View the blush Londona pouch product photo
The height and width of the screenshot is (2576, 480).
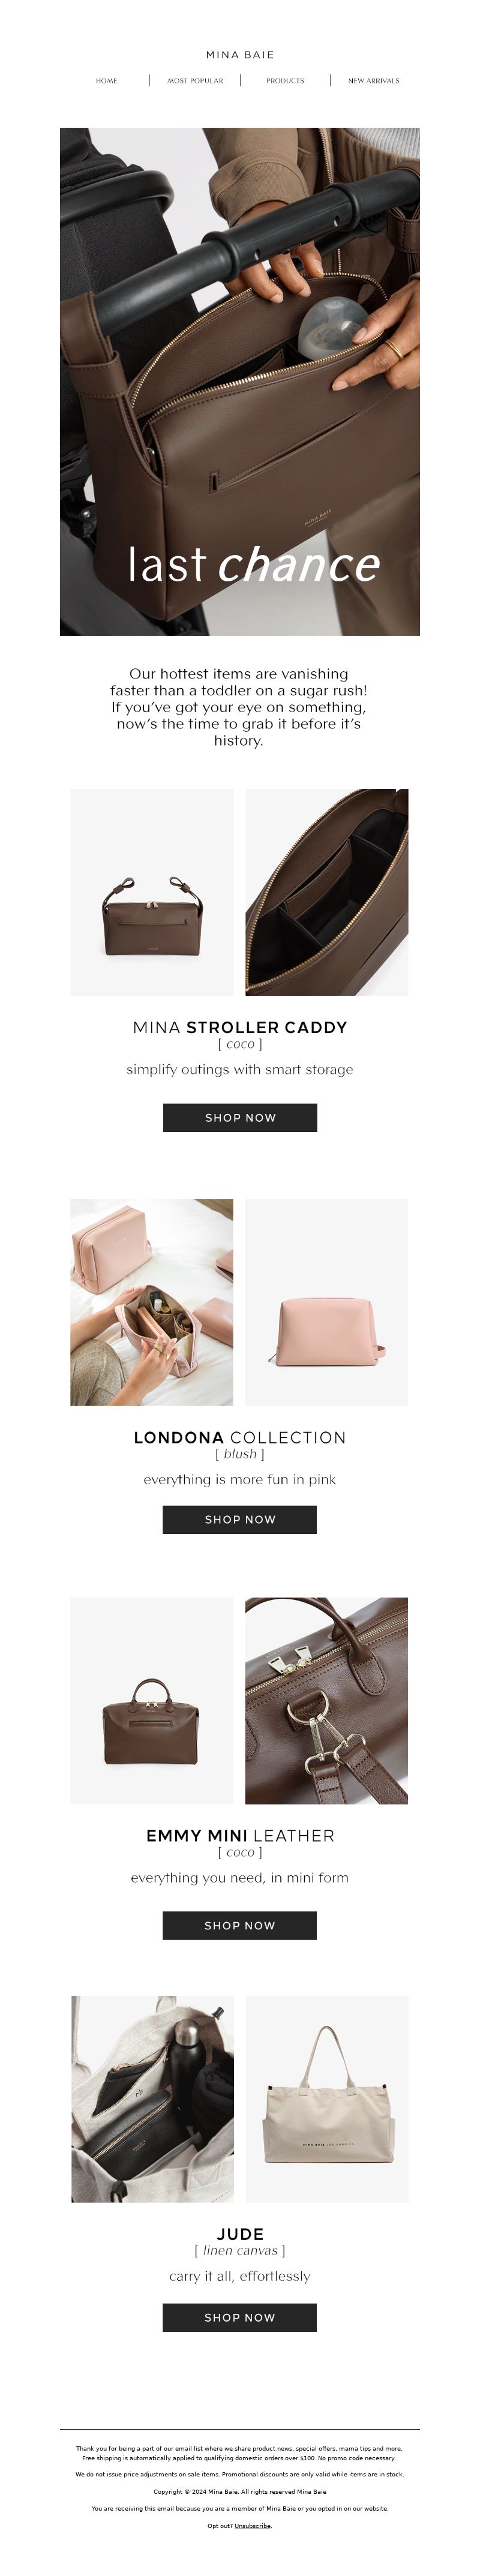pos(327,1302)
